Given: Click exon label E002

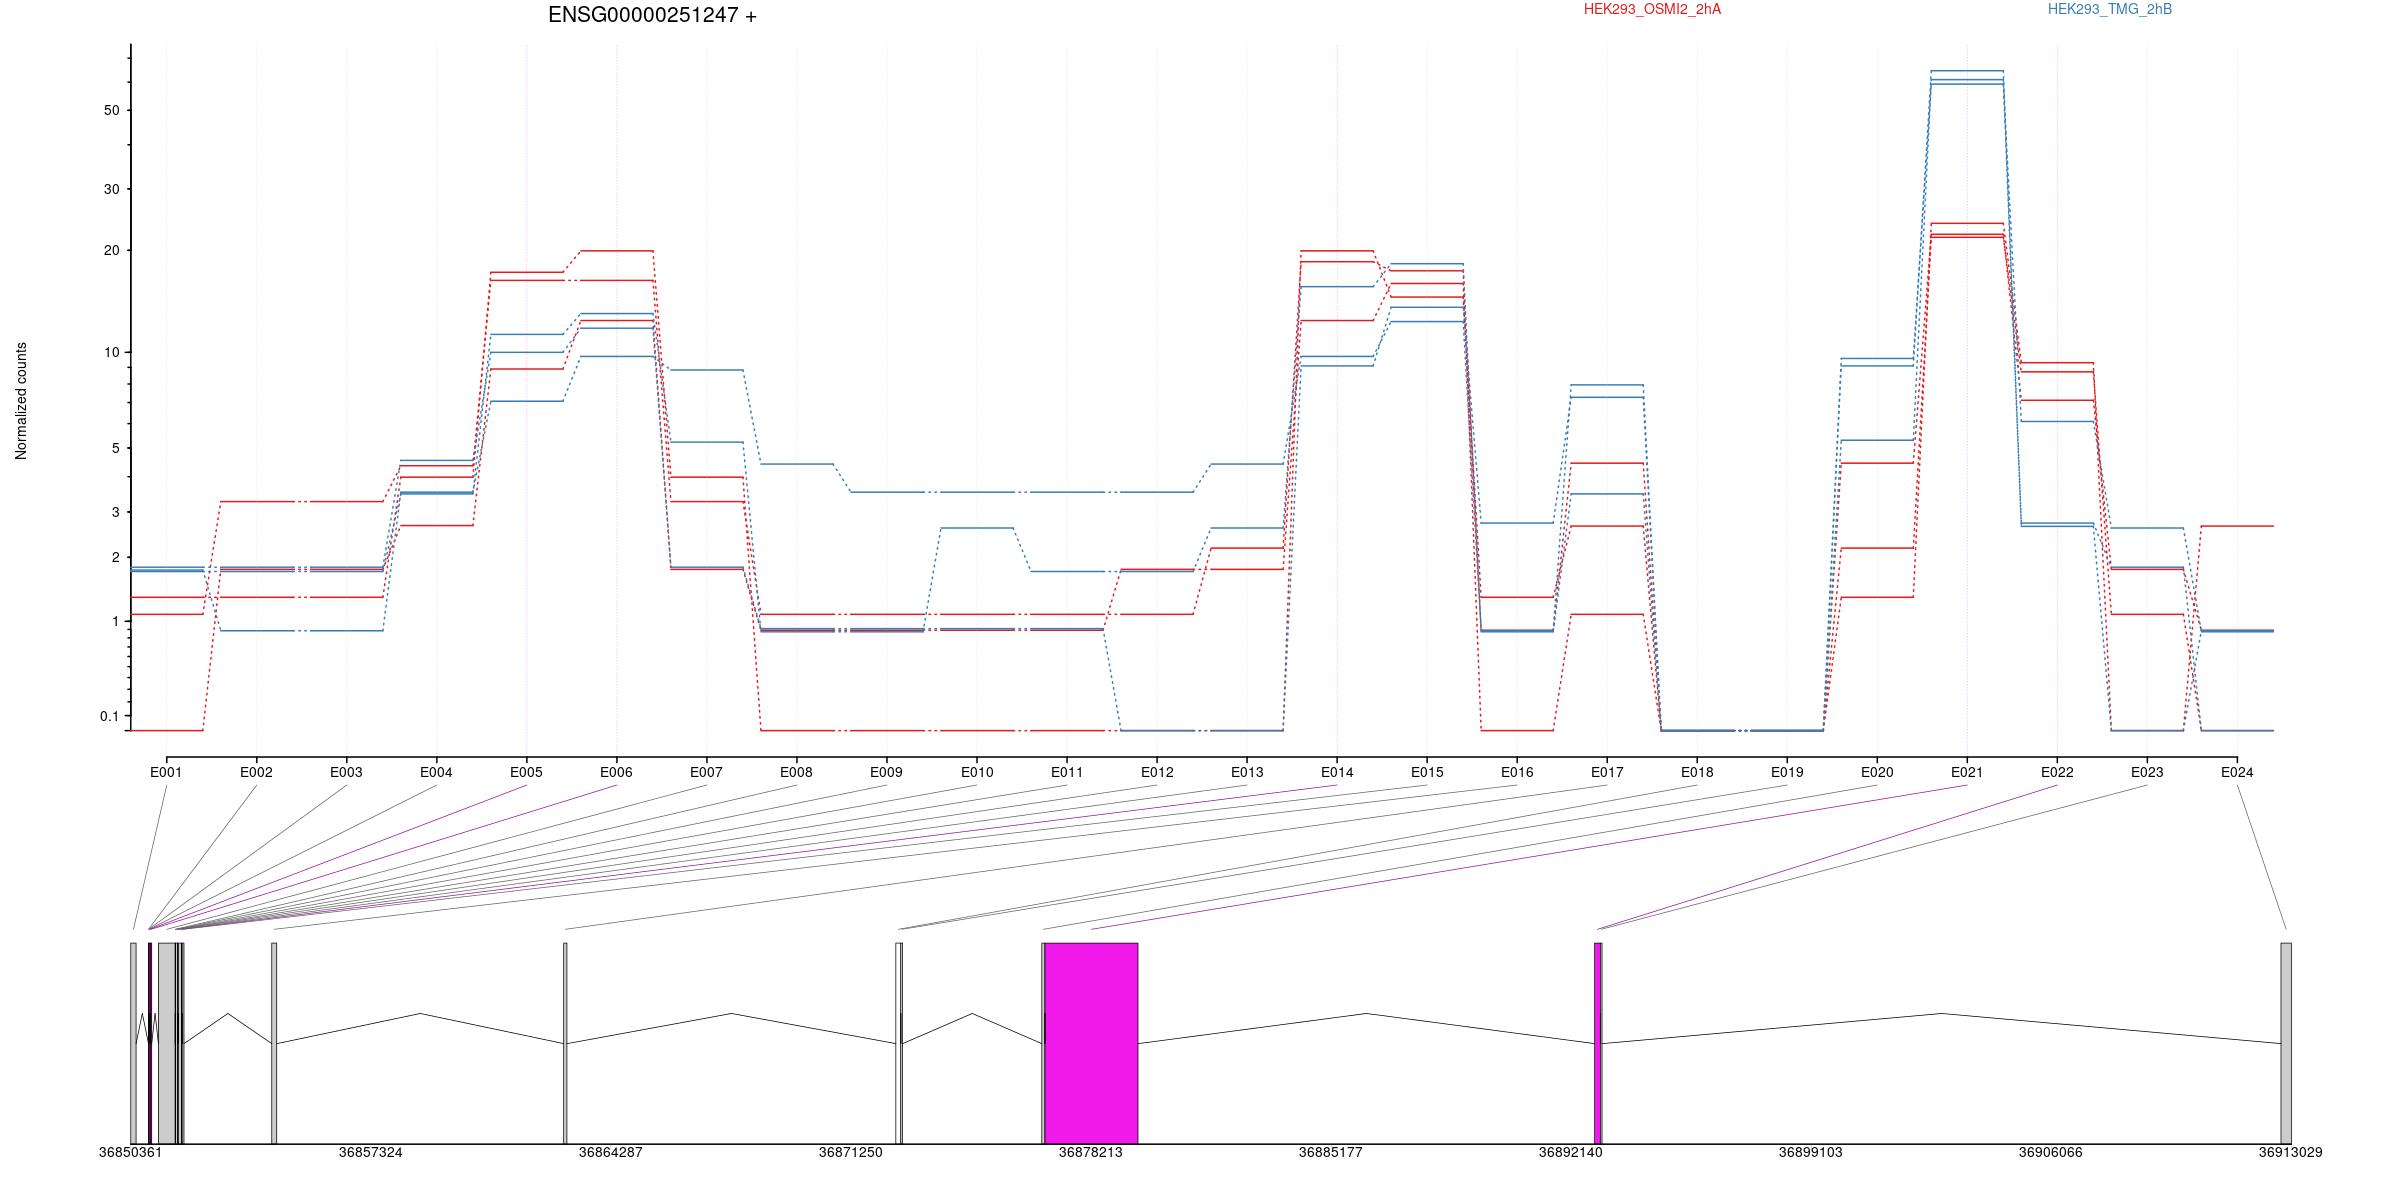Looking at the screenshot, I should (x=256, y=772).
